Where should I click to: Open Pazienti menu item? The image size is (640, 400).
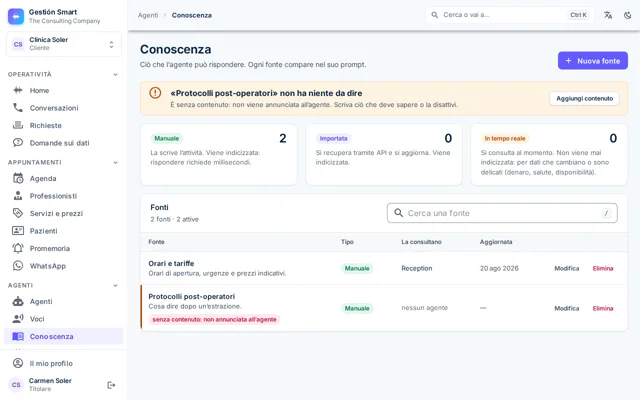63,231
